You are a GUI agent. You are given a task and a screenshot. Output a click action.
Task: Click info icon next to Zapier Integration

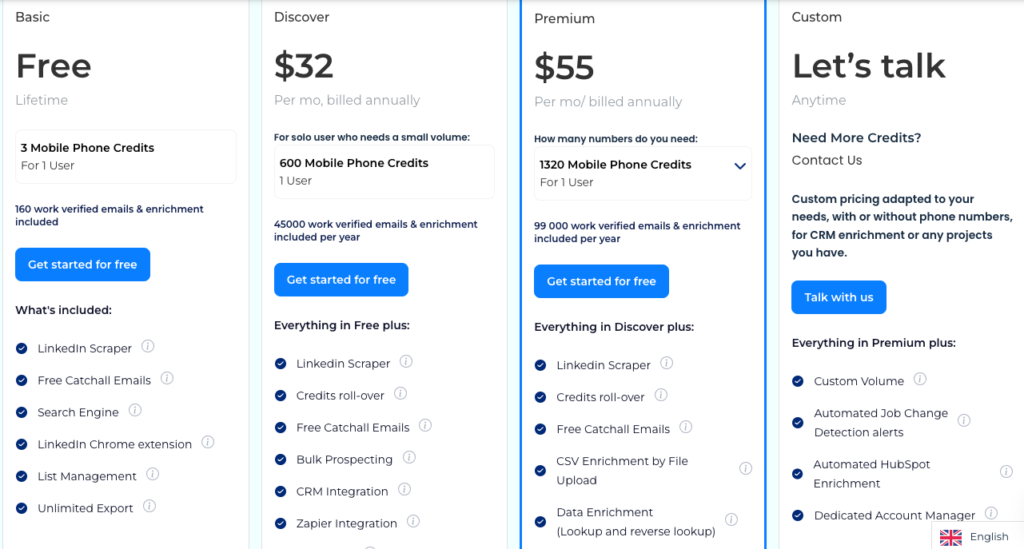click(x=413, y=522)
